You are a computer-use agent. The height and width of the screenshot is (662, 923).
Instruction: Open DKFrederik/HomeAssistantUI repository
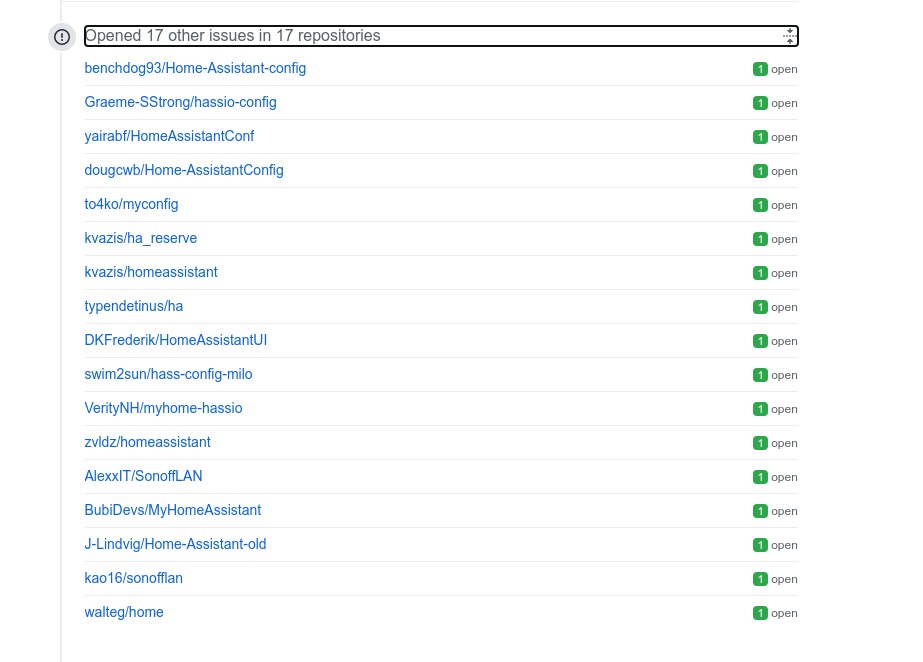tap(175, 340)
